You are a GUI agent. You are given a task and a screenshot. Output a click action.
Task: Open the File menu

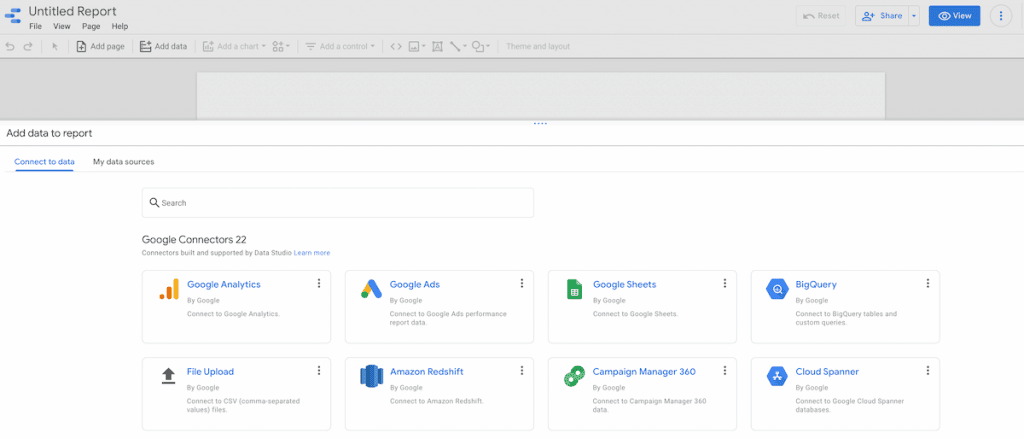click(x=35, y=27)
